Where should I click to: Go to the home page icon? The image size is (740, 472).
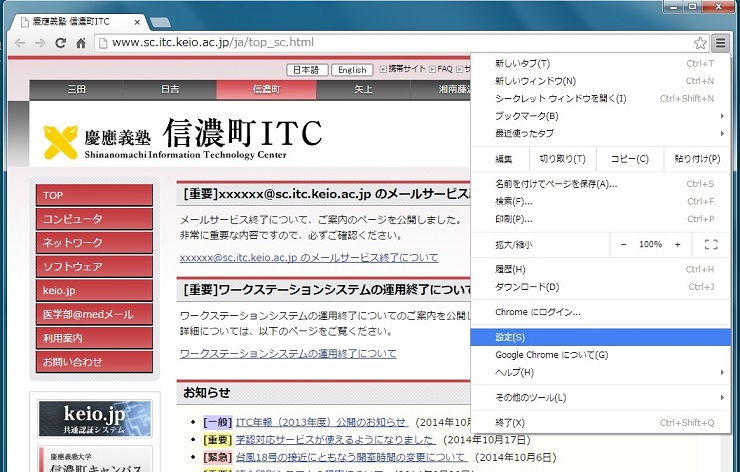81,43
